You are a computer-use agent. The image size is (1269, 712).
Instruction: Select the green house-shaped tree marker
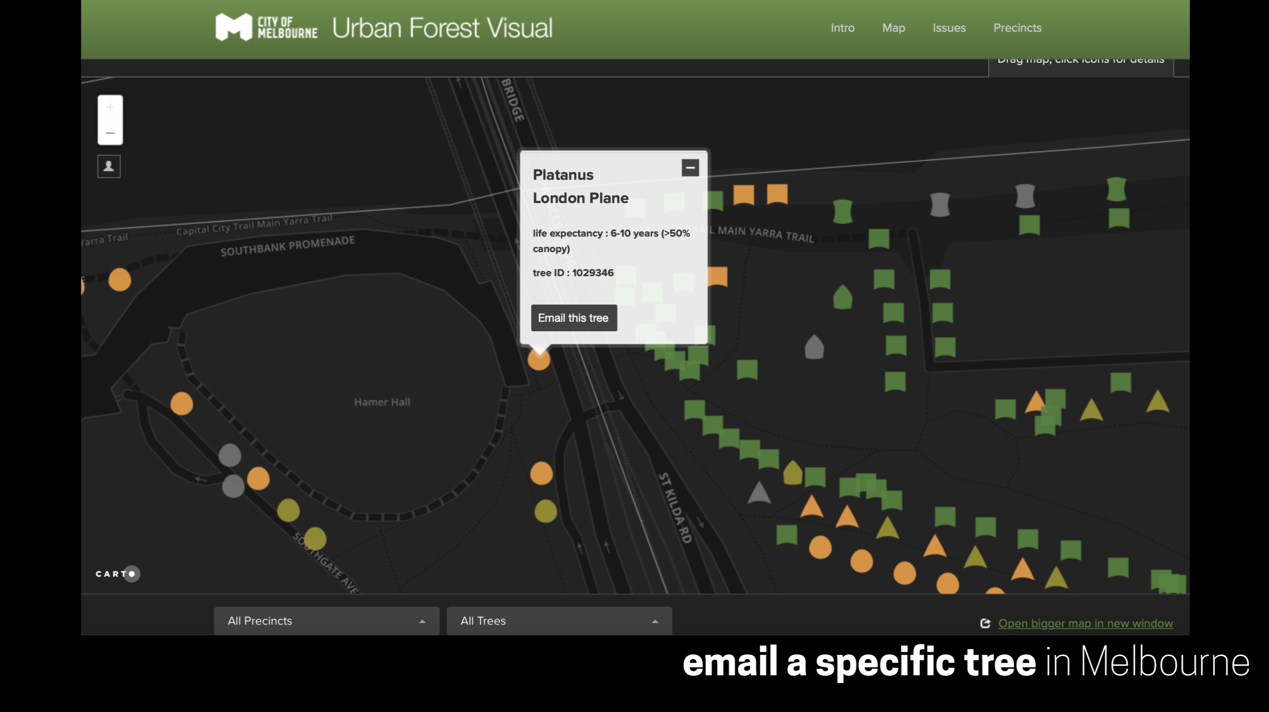(843, 297)
